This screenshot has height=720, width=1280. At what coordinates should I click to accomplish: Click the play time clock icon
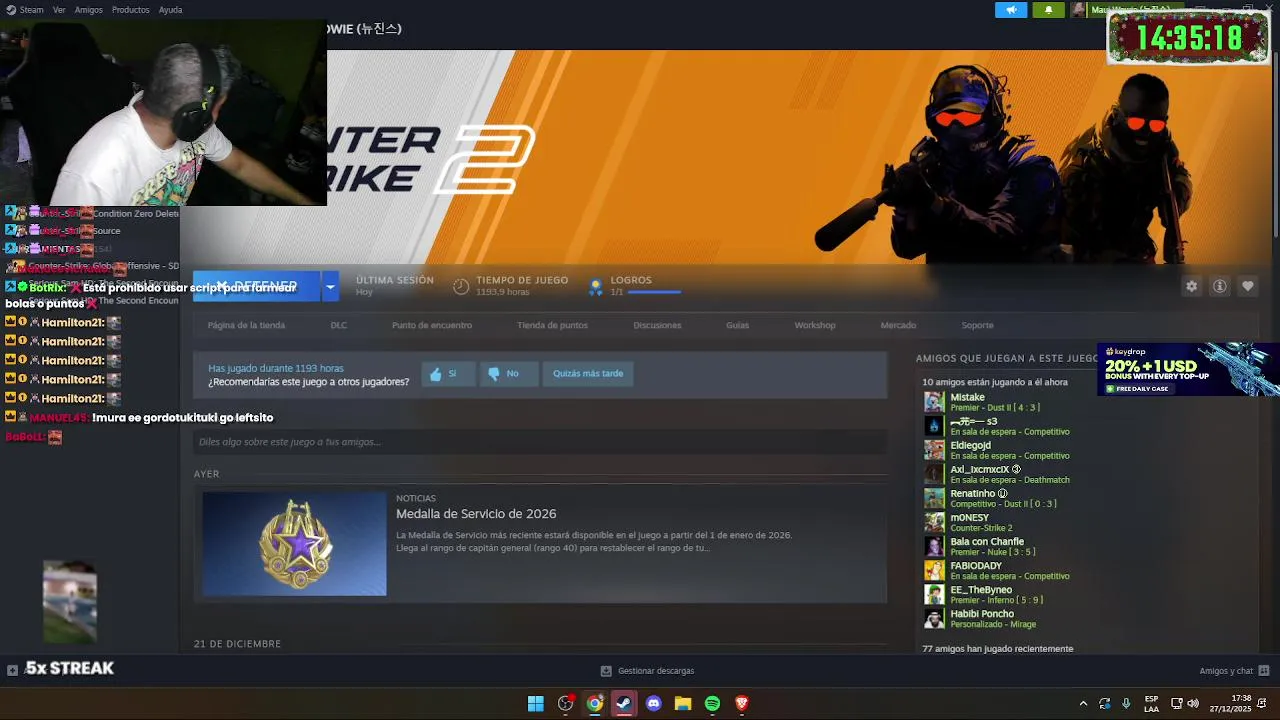[x=461, y=286]
